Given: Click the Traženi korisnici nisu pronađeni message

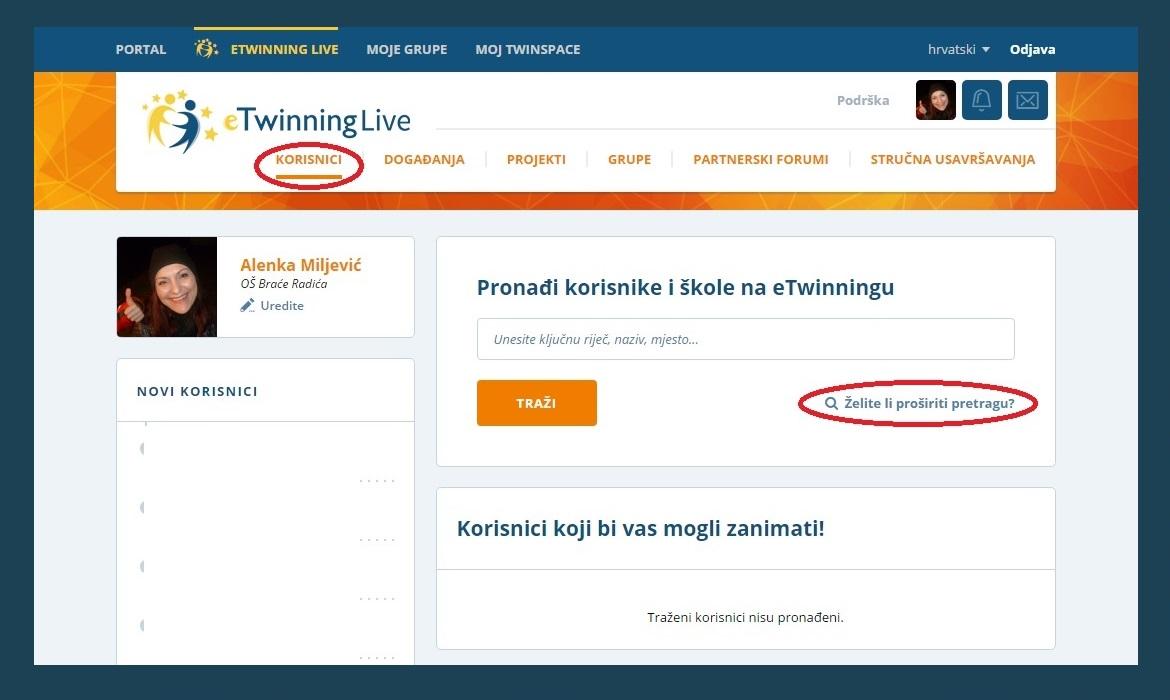Looking at the screenshot, I should pos(745,617).
